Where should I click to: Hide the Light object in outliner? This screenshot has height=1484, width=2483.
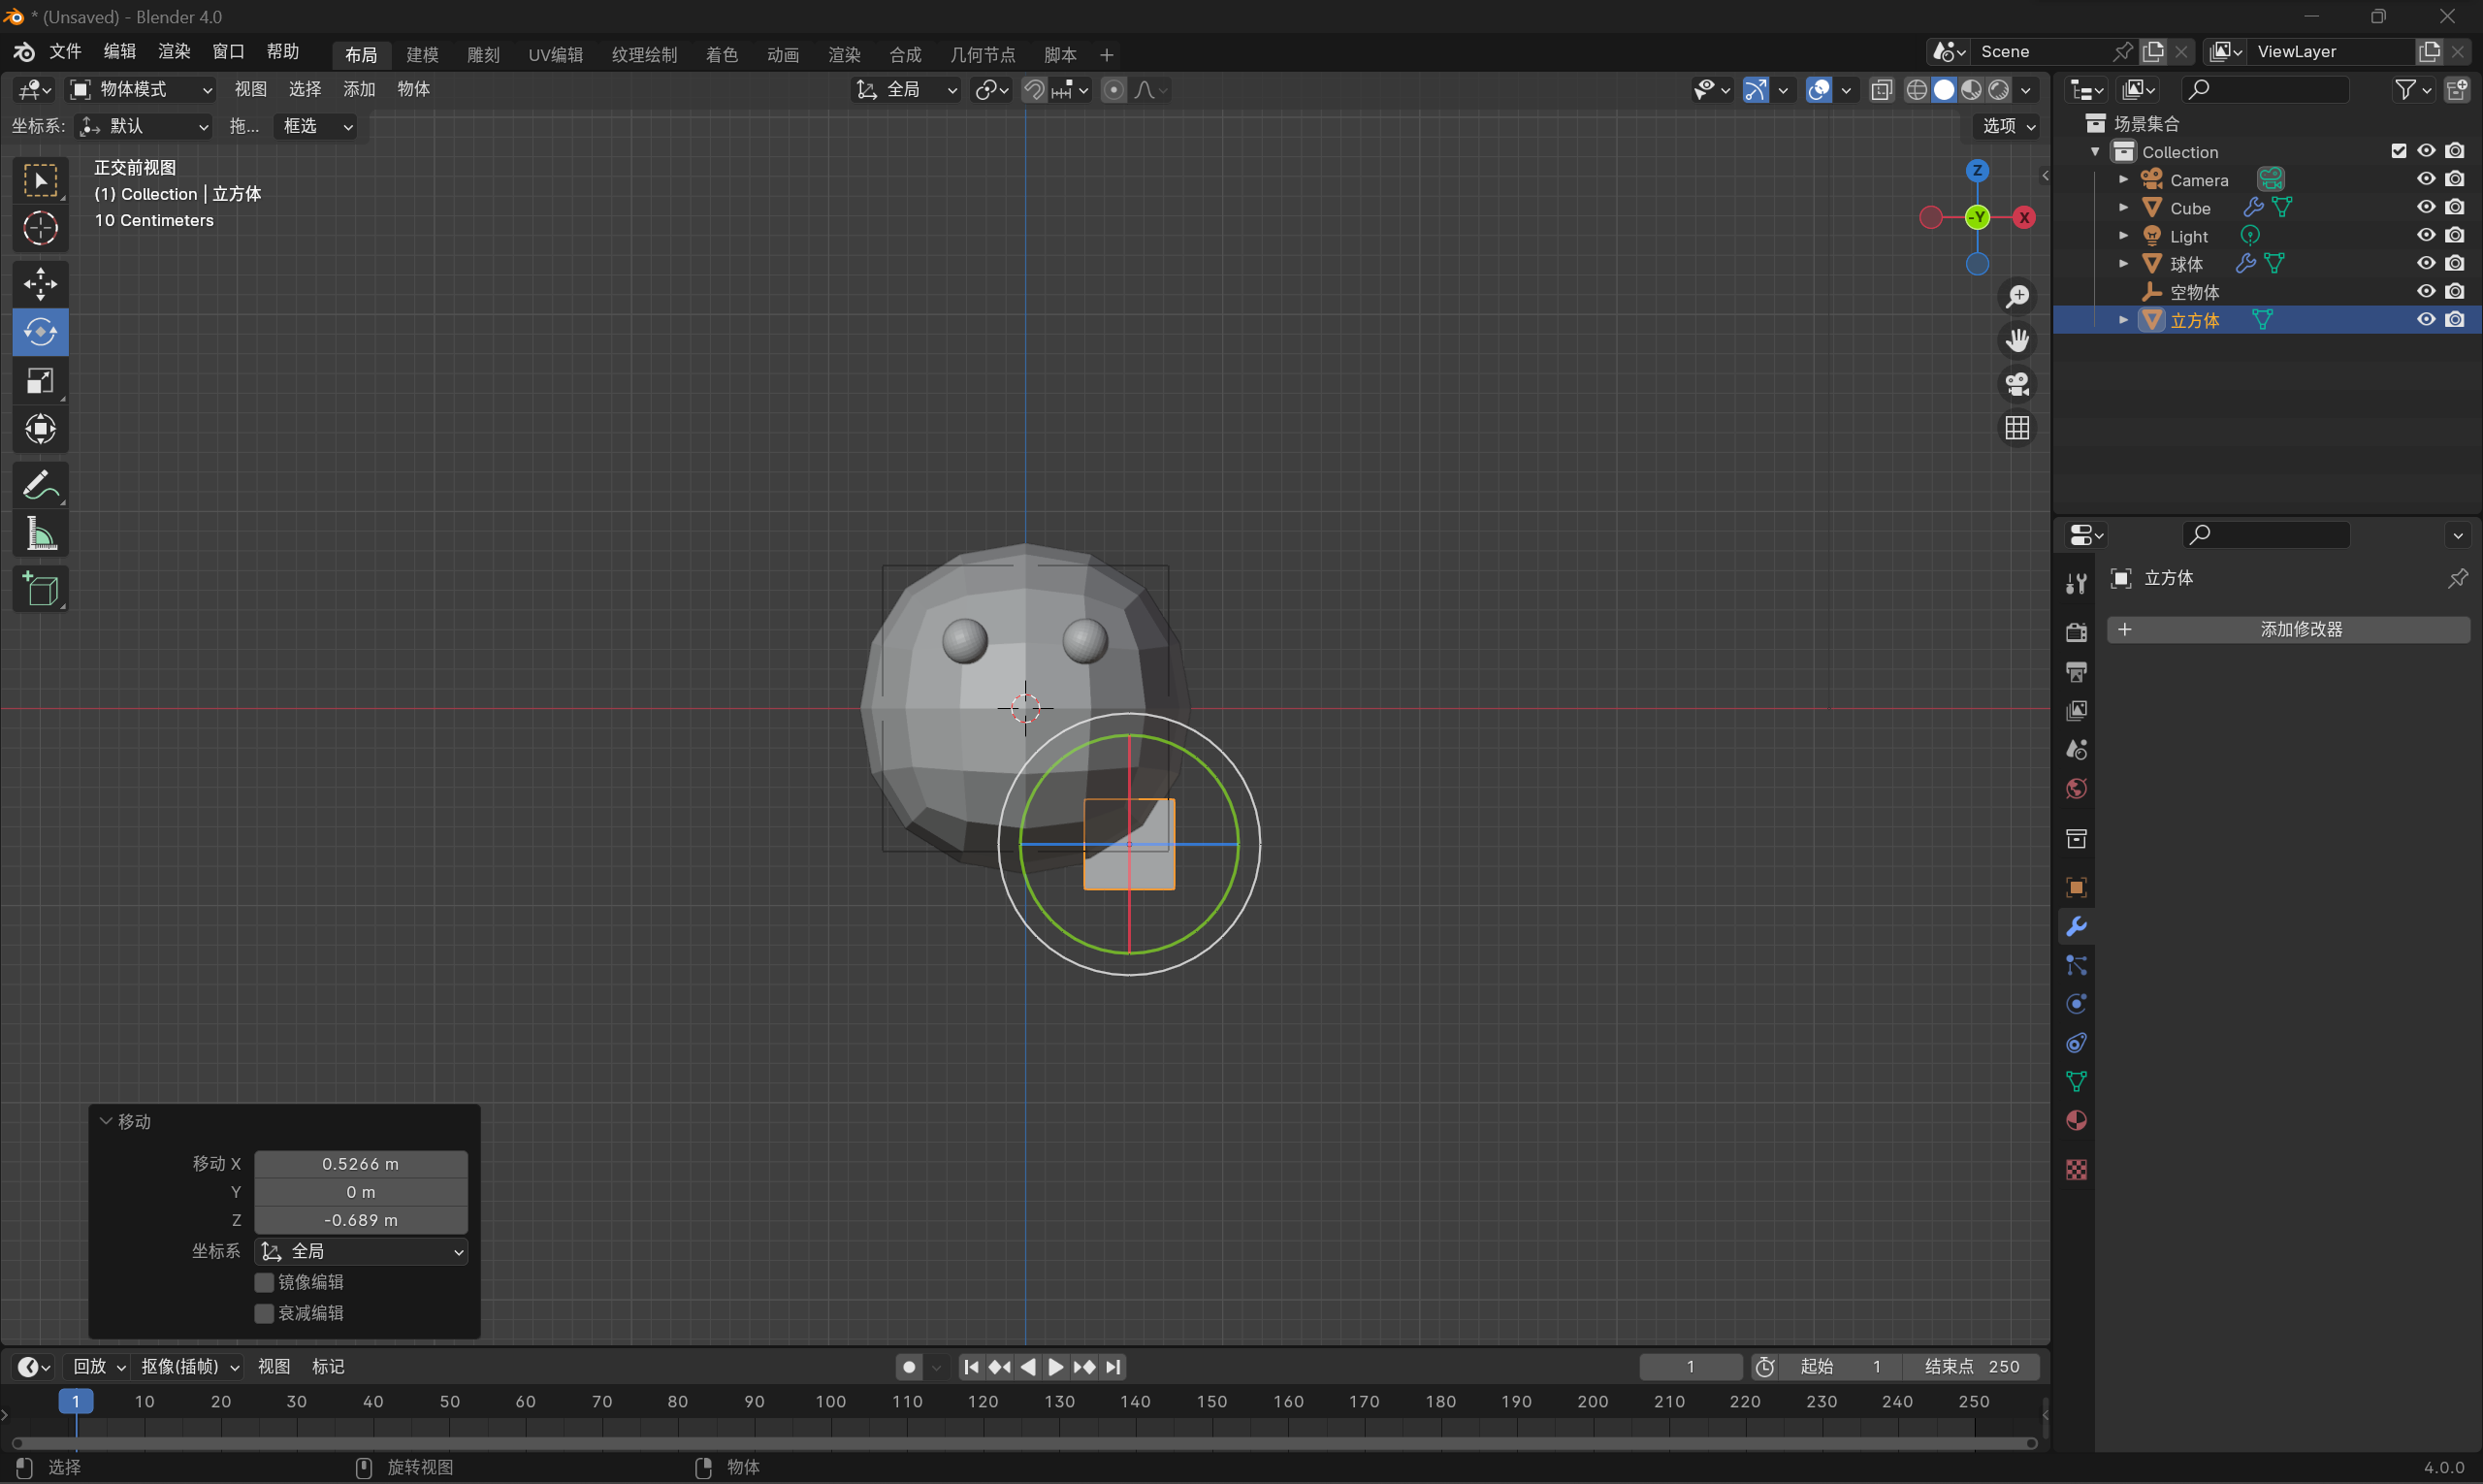click(x=2426, y=235)
